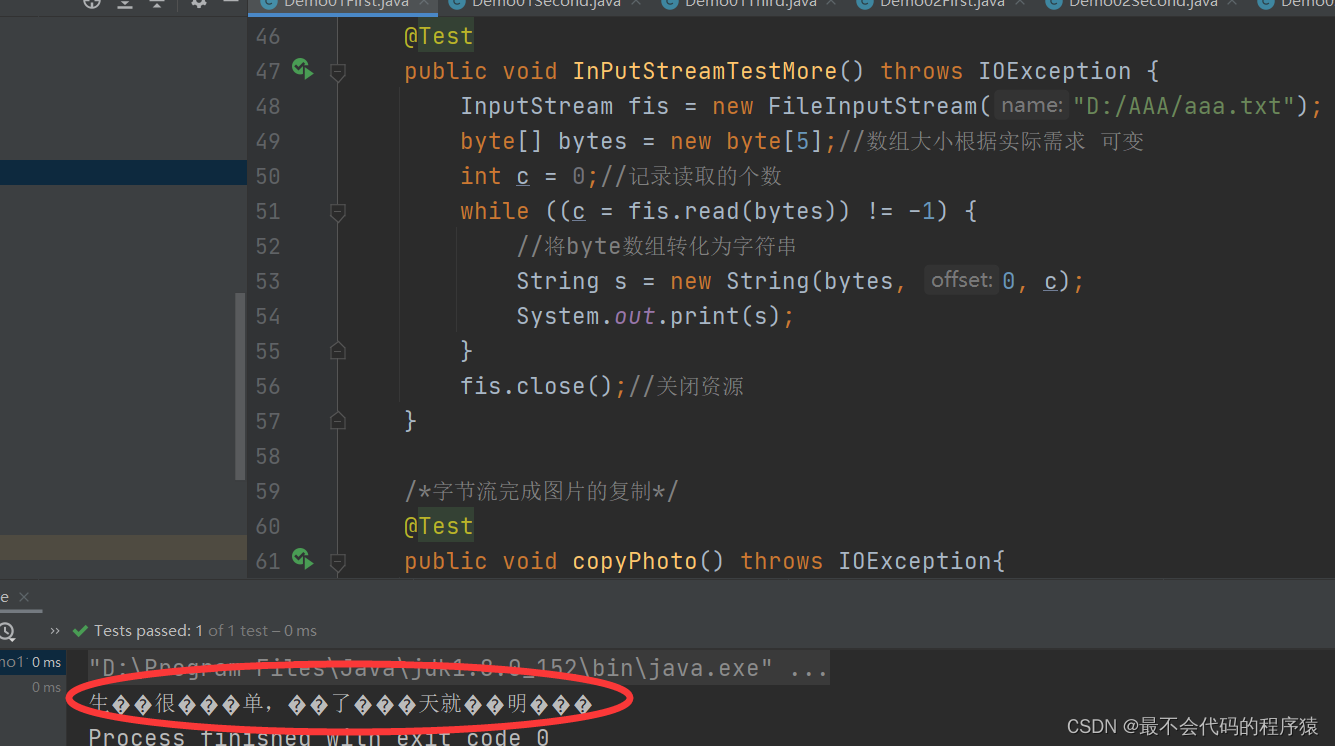This screenshot has width=1335, height=746.
Task: Select the Demo01Third.java tab
Action: pyautogui.click(x=750, y=4)
